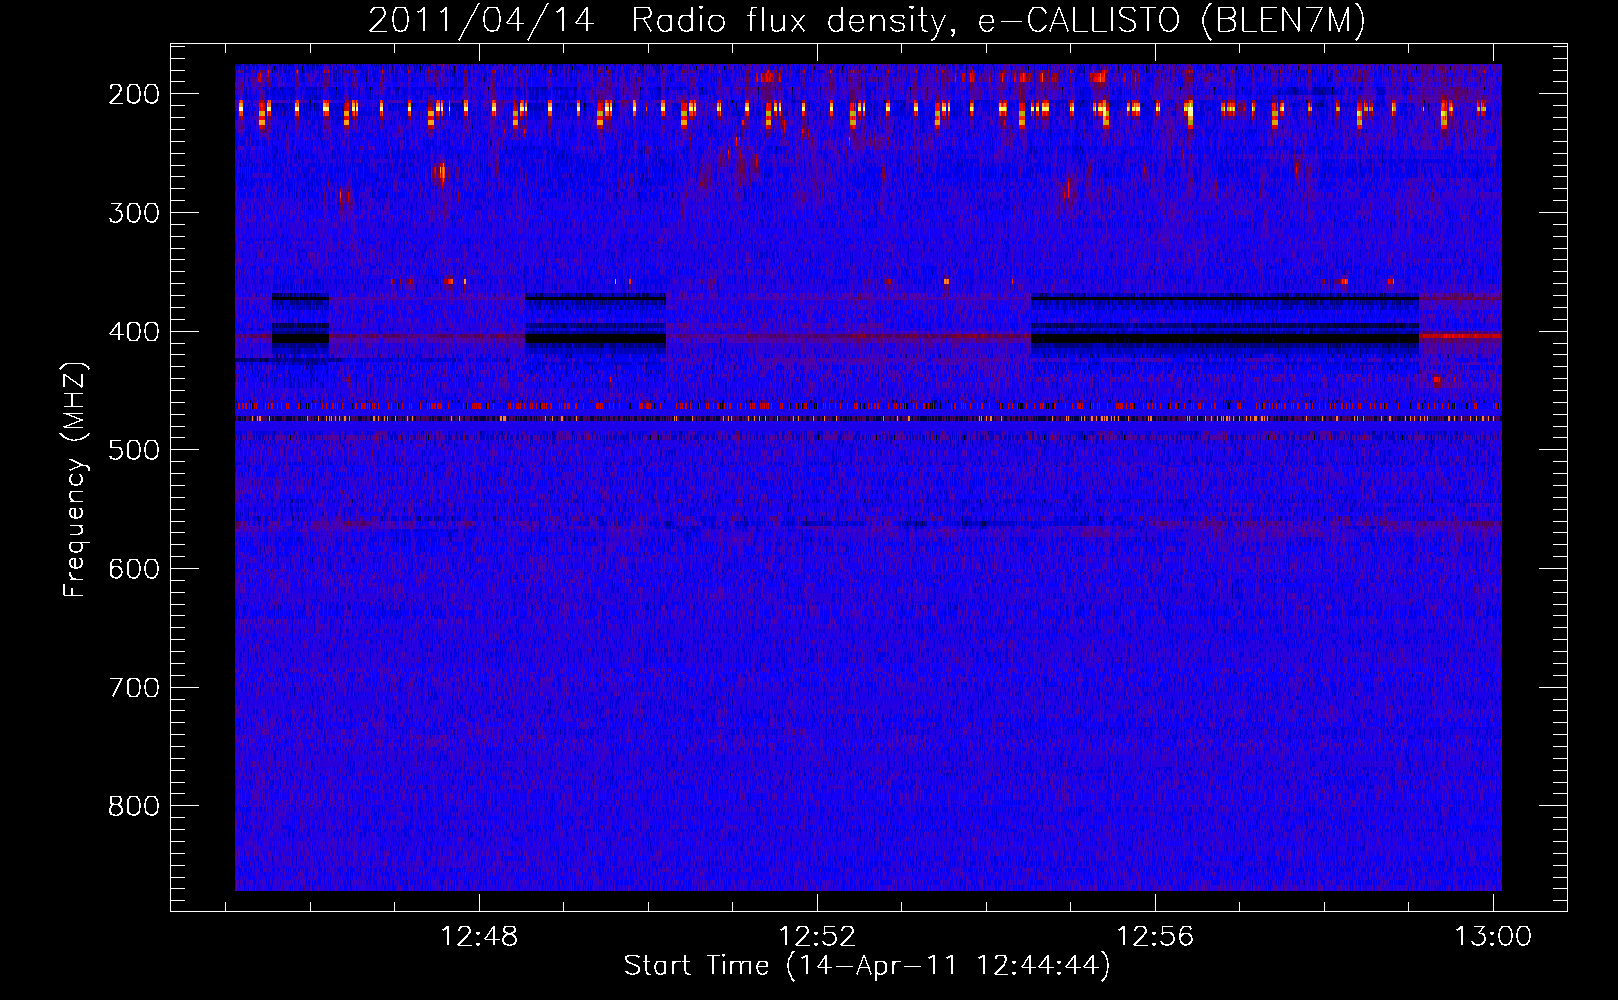Click the 12:52 time tick label
This screenshot has width=1618, height=1000.
(x=817, y=936)
